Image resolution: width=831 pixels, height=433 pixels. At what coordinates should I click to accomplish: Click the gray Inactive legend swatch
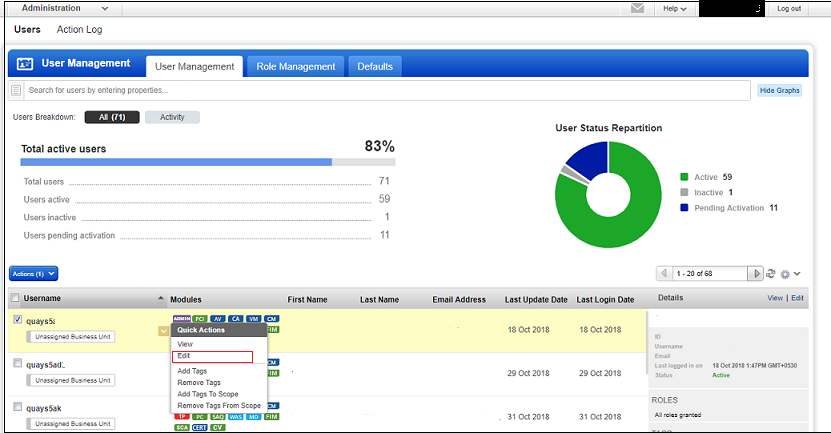tap(684, 192)
